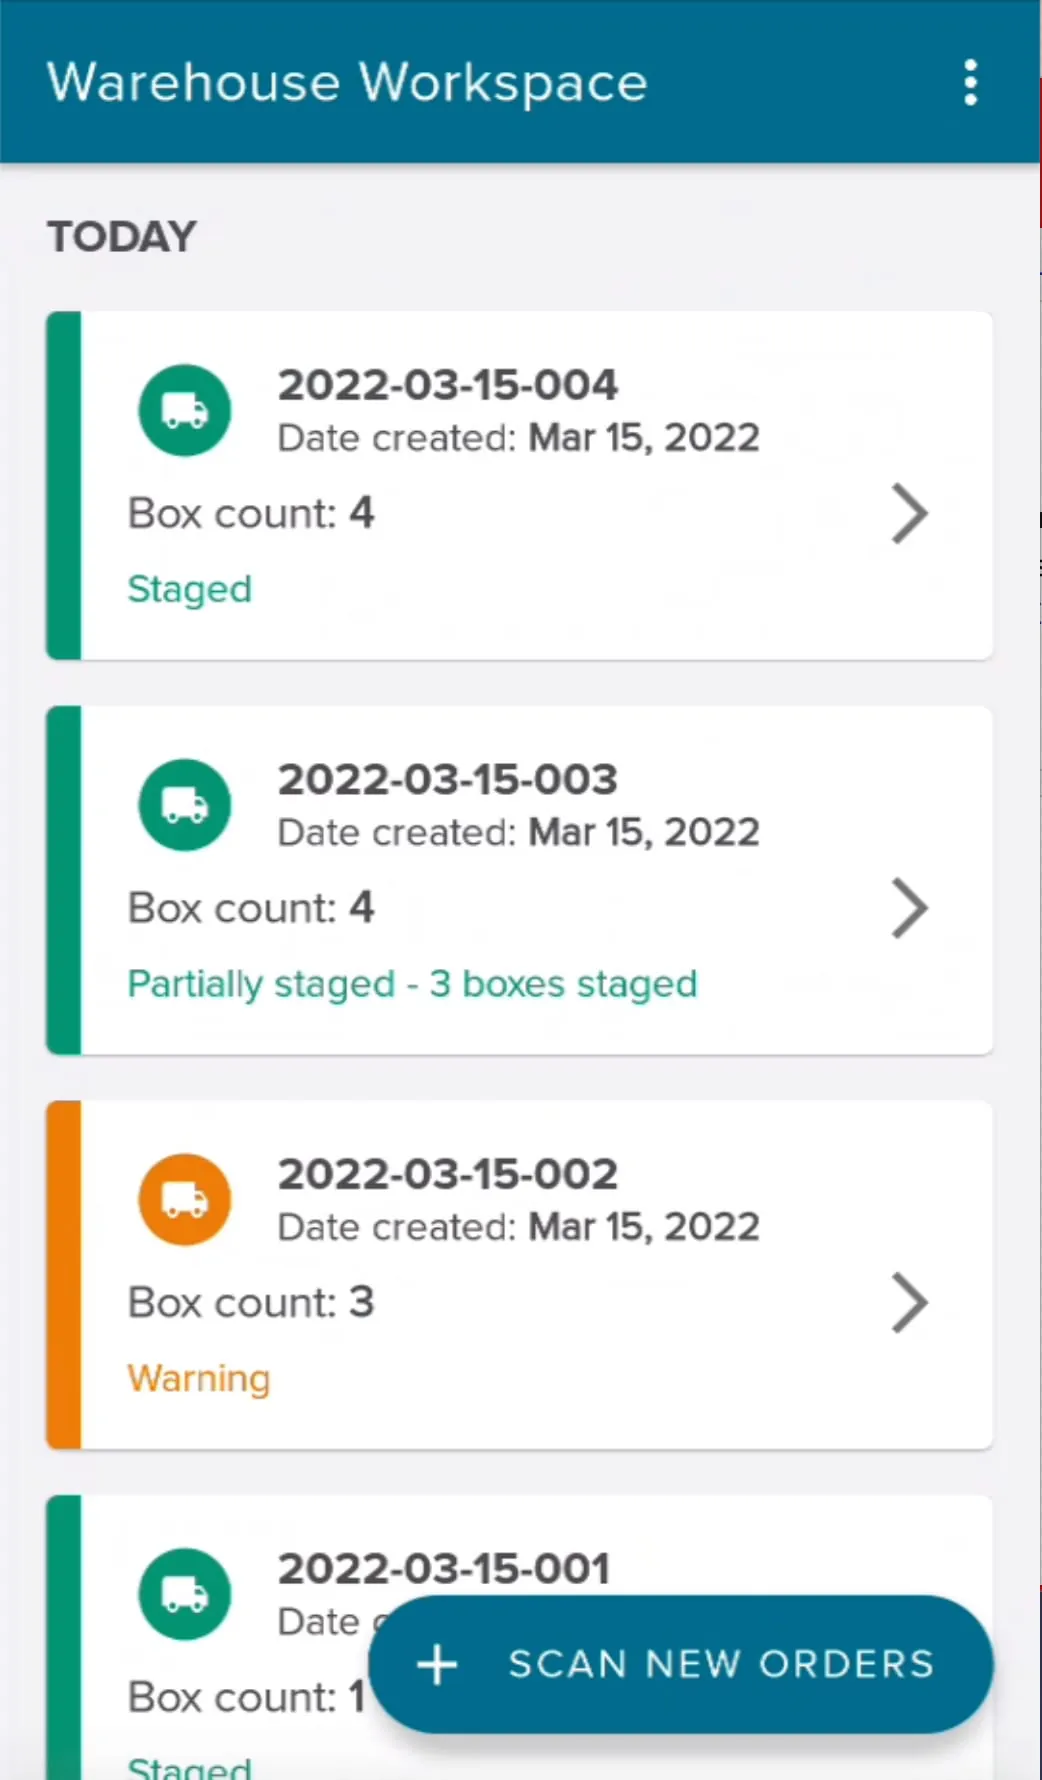Click truck icon for order 2022-03-15-001
Viewport: 1042px width, 1780px height.
coord(185,1594)
